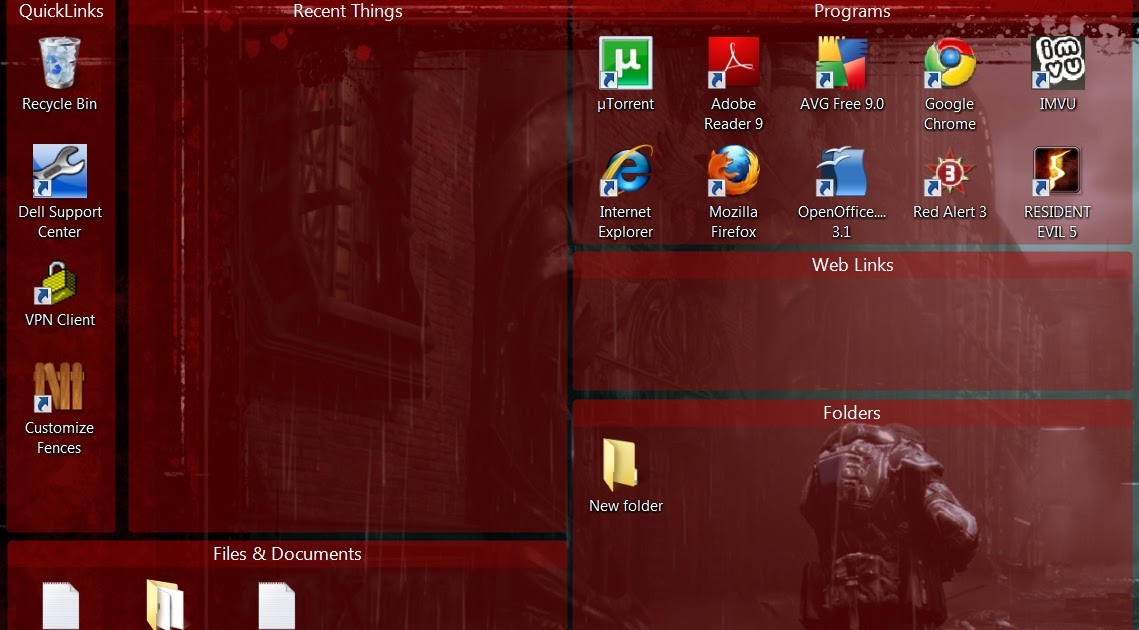The image size is (1139, 630).
Task: Launch Google Chrome shortcut
Action: point(949,62)
